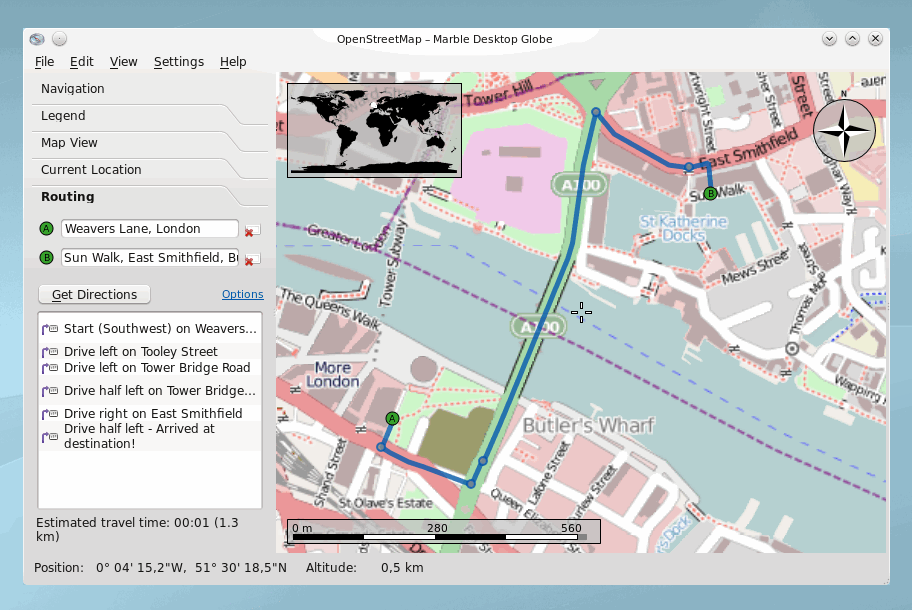Select Drive left on Tooley Street instruction
The height and width of the screenshot is (610, 912).
tap(150, 351)
